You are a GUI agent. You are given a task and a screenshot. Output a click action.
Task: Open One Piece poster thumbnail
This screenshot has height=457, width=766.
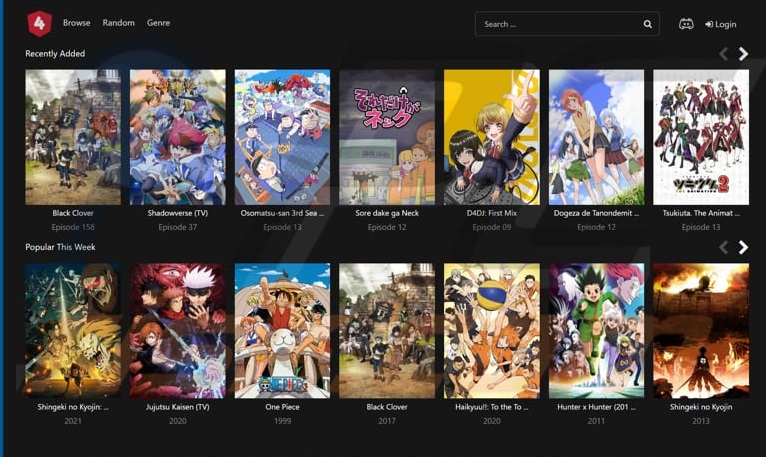(x=282, y=331)
